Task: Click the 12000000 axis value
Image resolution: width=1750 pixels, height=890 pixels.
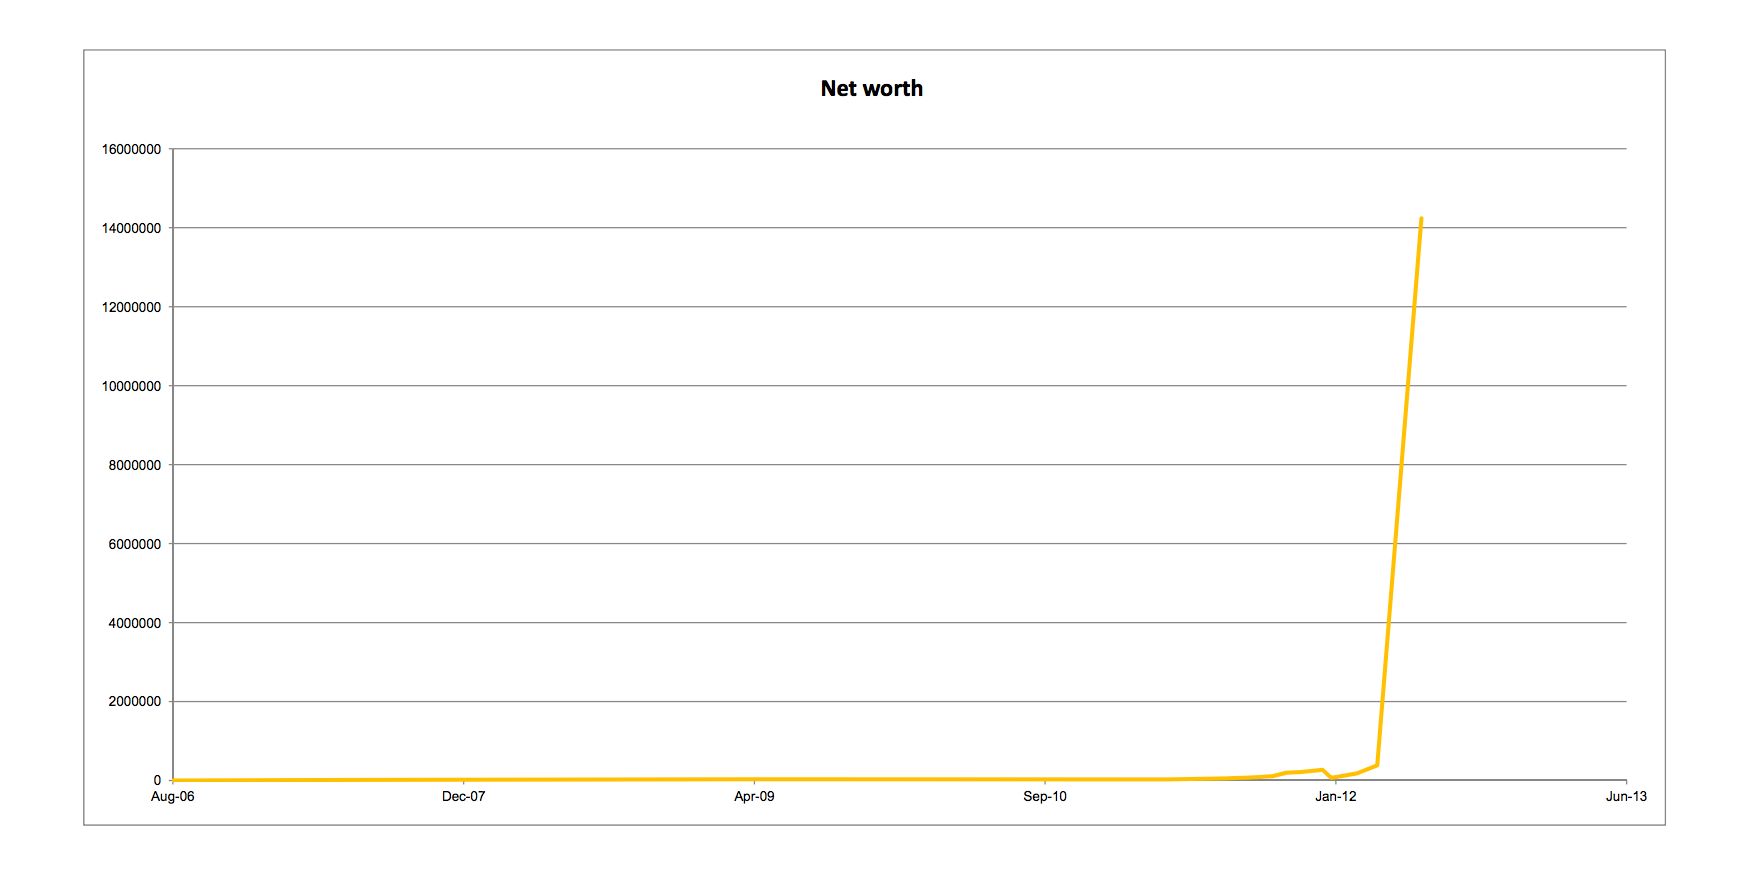Action: click(131, 307)
